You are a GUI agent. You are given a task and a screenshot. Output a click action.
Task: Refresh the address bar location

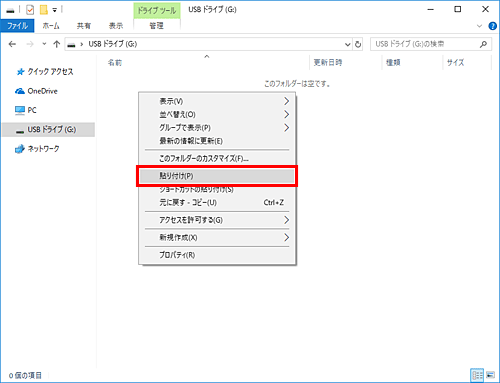358,44
